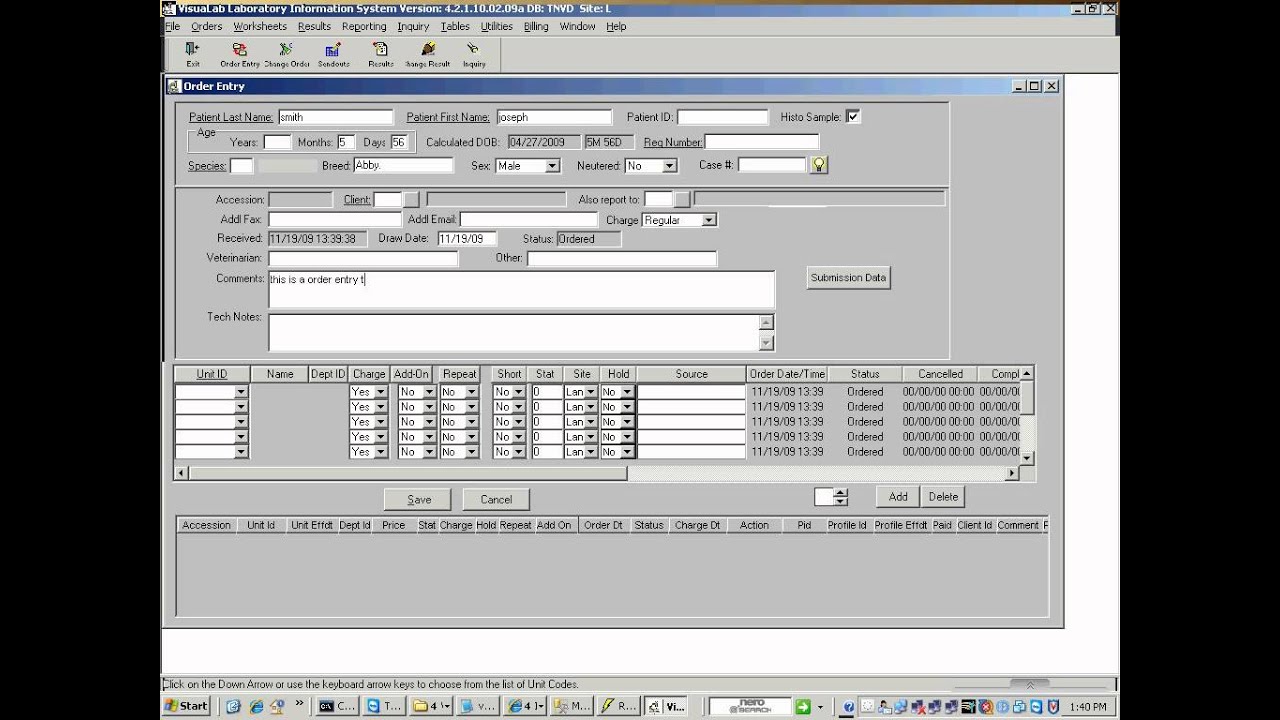The image size is (1280, 720).
Task: Launch Internet Explorer from quick launch
Action: (256, 706)
